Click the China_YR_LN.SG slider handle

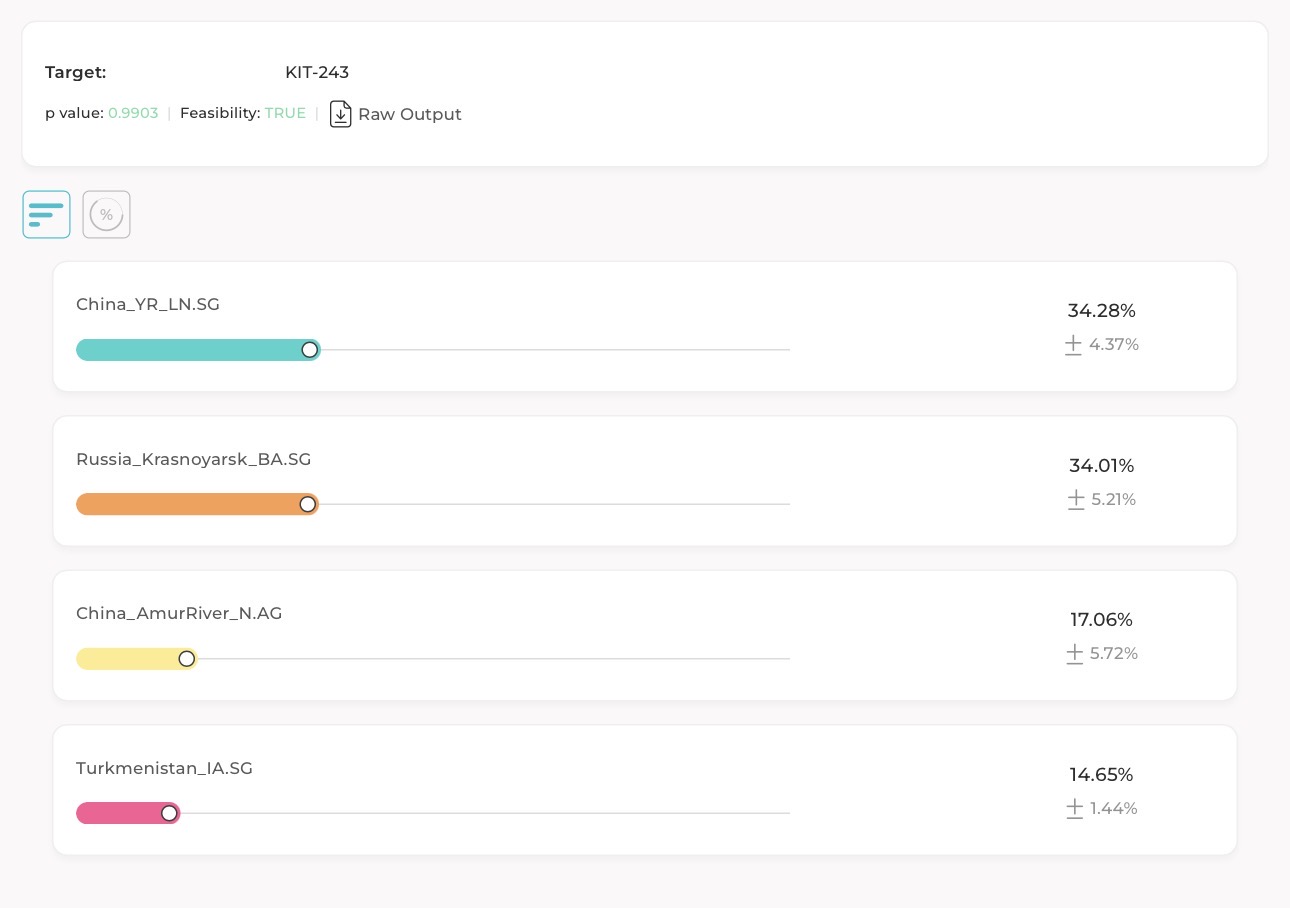[x=310, y=350]
